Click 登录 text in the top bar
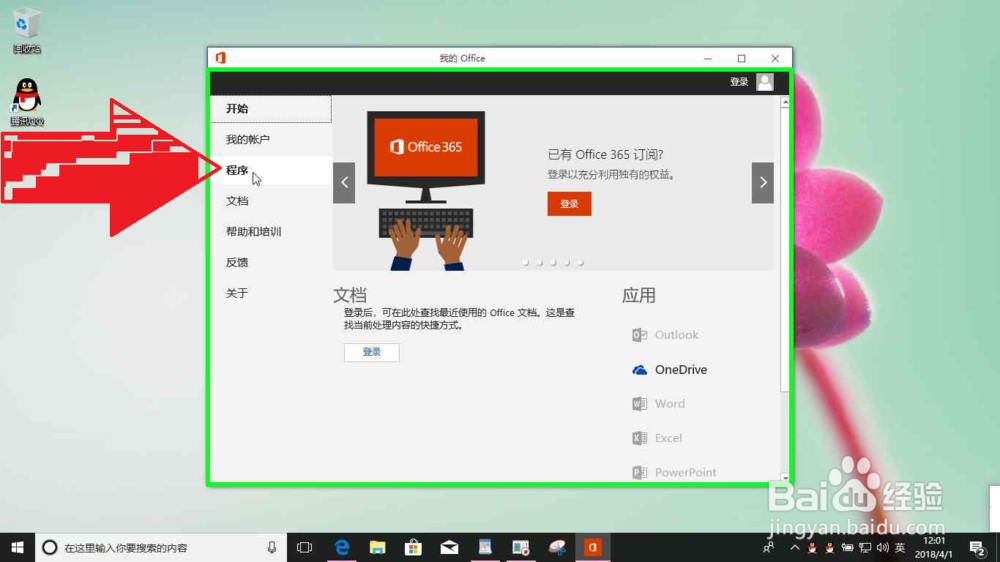 click(739, 82)
